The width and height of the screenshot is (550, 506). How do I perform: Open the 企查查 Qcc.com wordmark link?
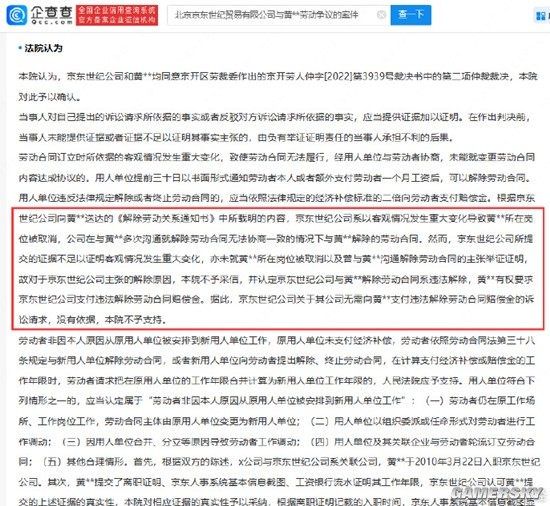[51, 15]
